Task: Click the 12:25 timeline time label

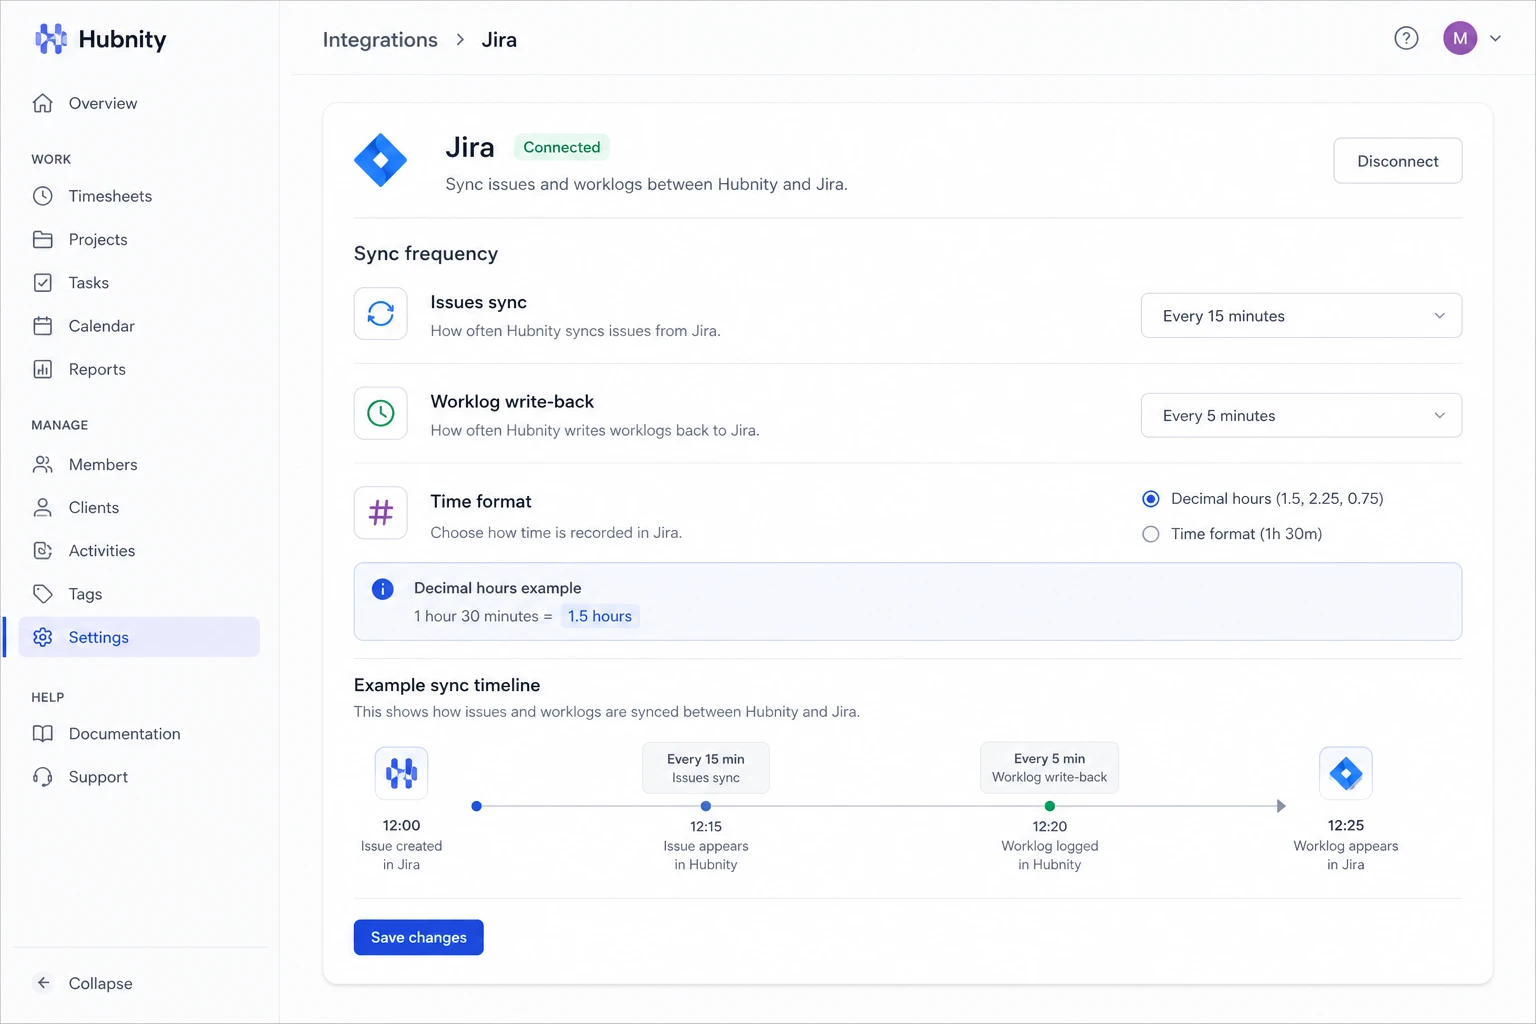Action: click(1346, 825)
